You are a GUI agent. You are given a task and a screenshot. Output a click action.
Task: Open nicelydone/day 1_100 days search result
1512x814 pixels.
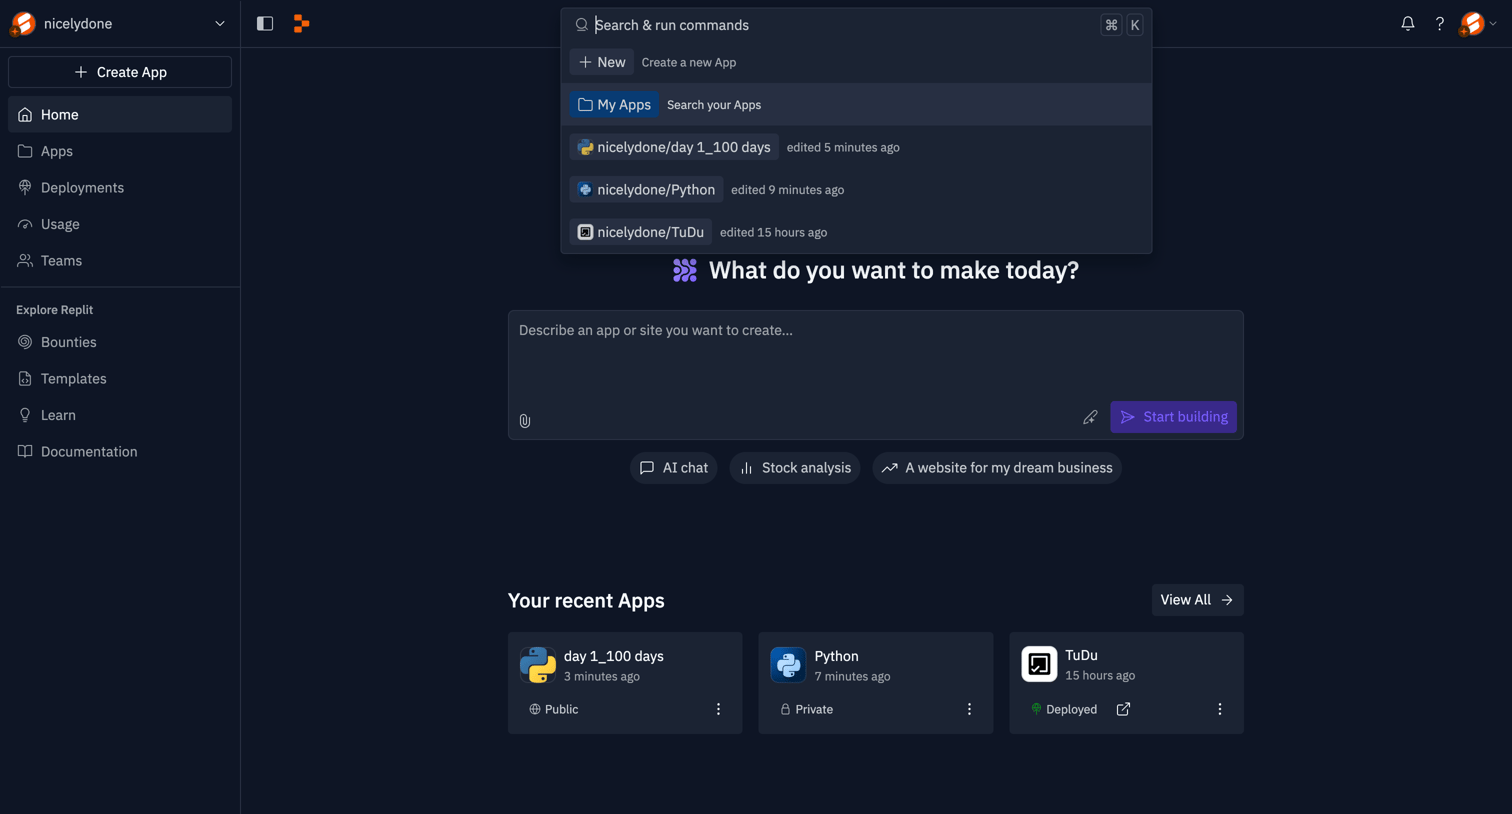[856, 147]
